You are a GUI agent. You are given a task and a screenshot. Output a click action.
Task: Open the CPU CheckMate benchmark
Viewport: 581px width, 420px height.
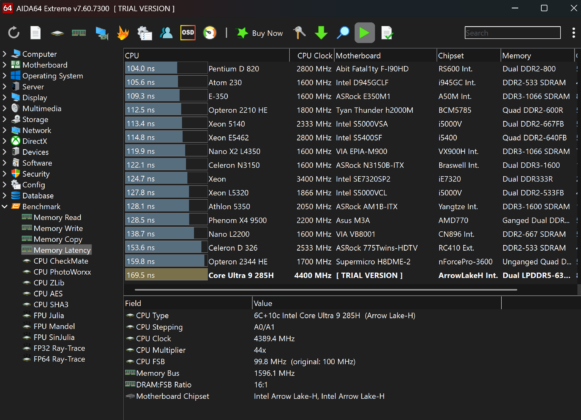coord(61,261)
